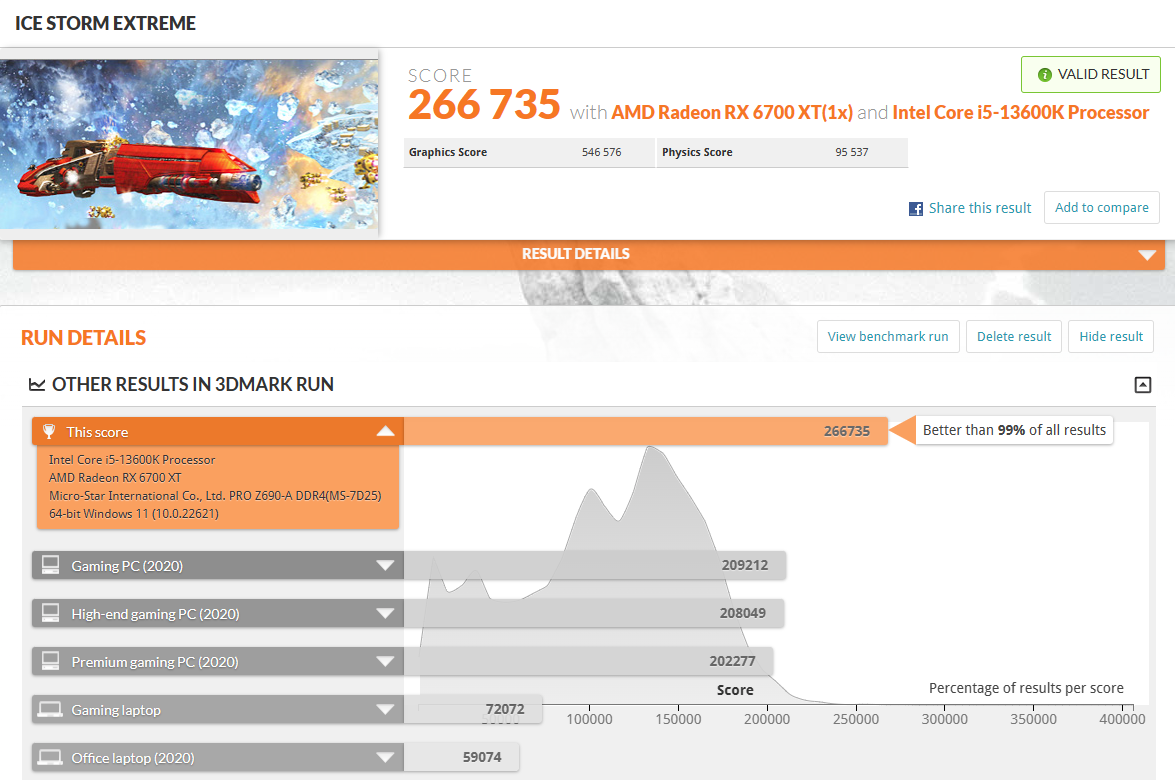Click Hide result button

[1111, 336]
